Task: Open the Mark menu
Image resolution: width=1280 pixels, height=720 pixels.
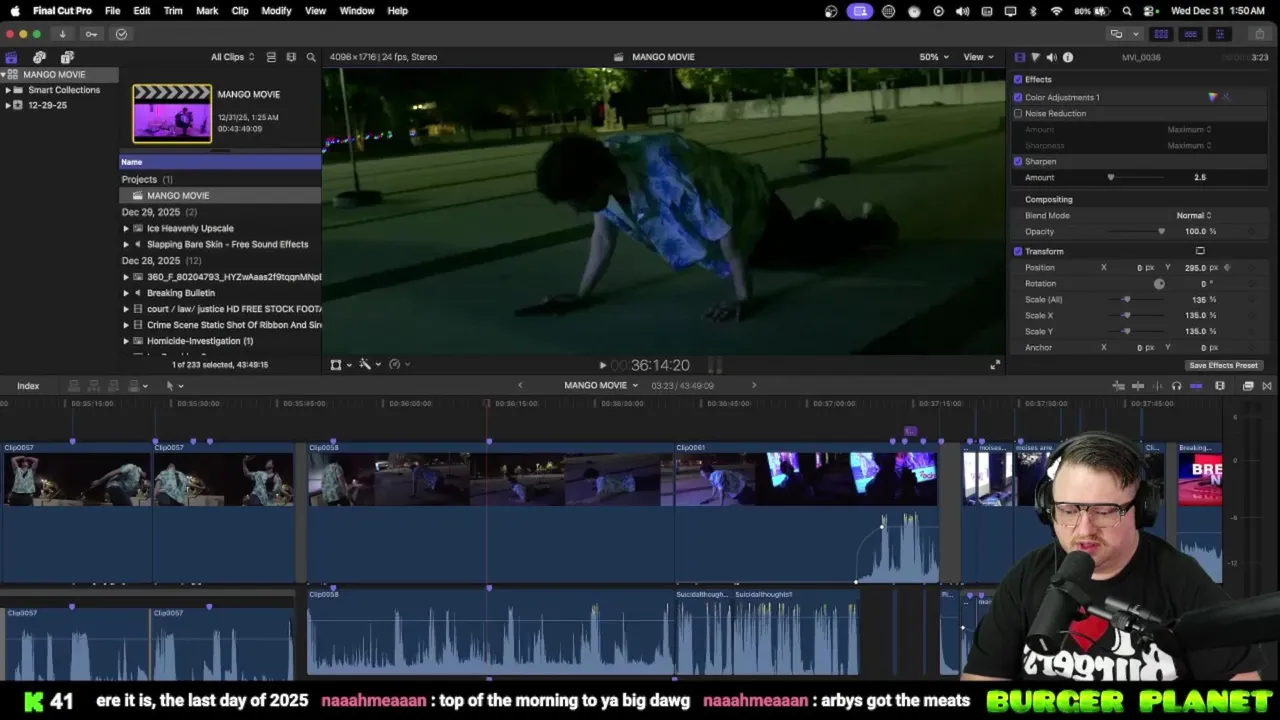Action: 207,11
